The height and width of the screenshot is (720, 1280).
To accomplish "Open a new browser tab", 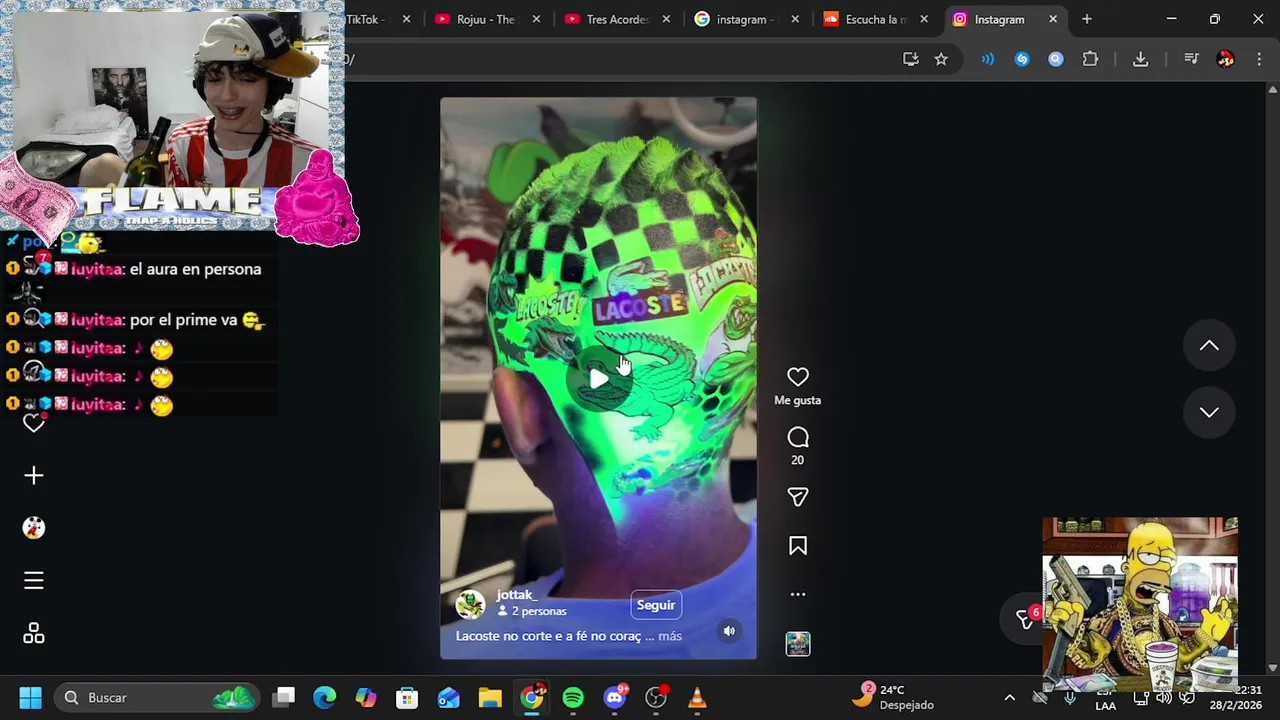I will (x=1087, y=19).
